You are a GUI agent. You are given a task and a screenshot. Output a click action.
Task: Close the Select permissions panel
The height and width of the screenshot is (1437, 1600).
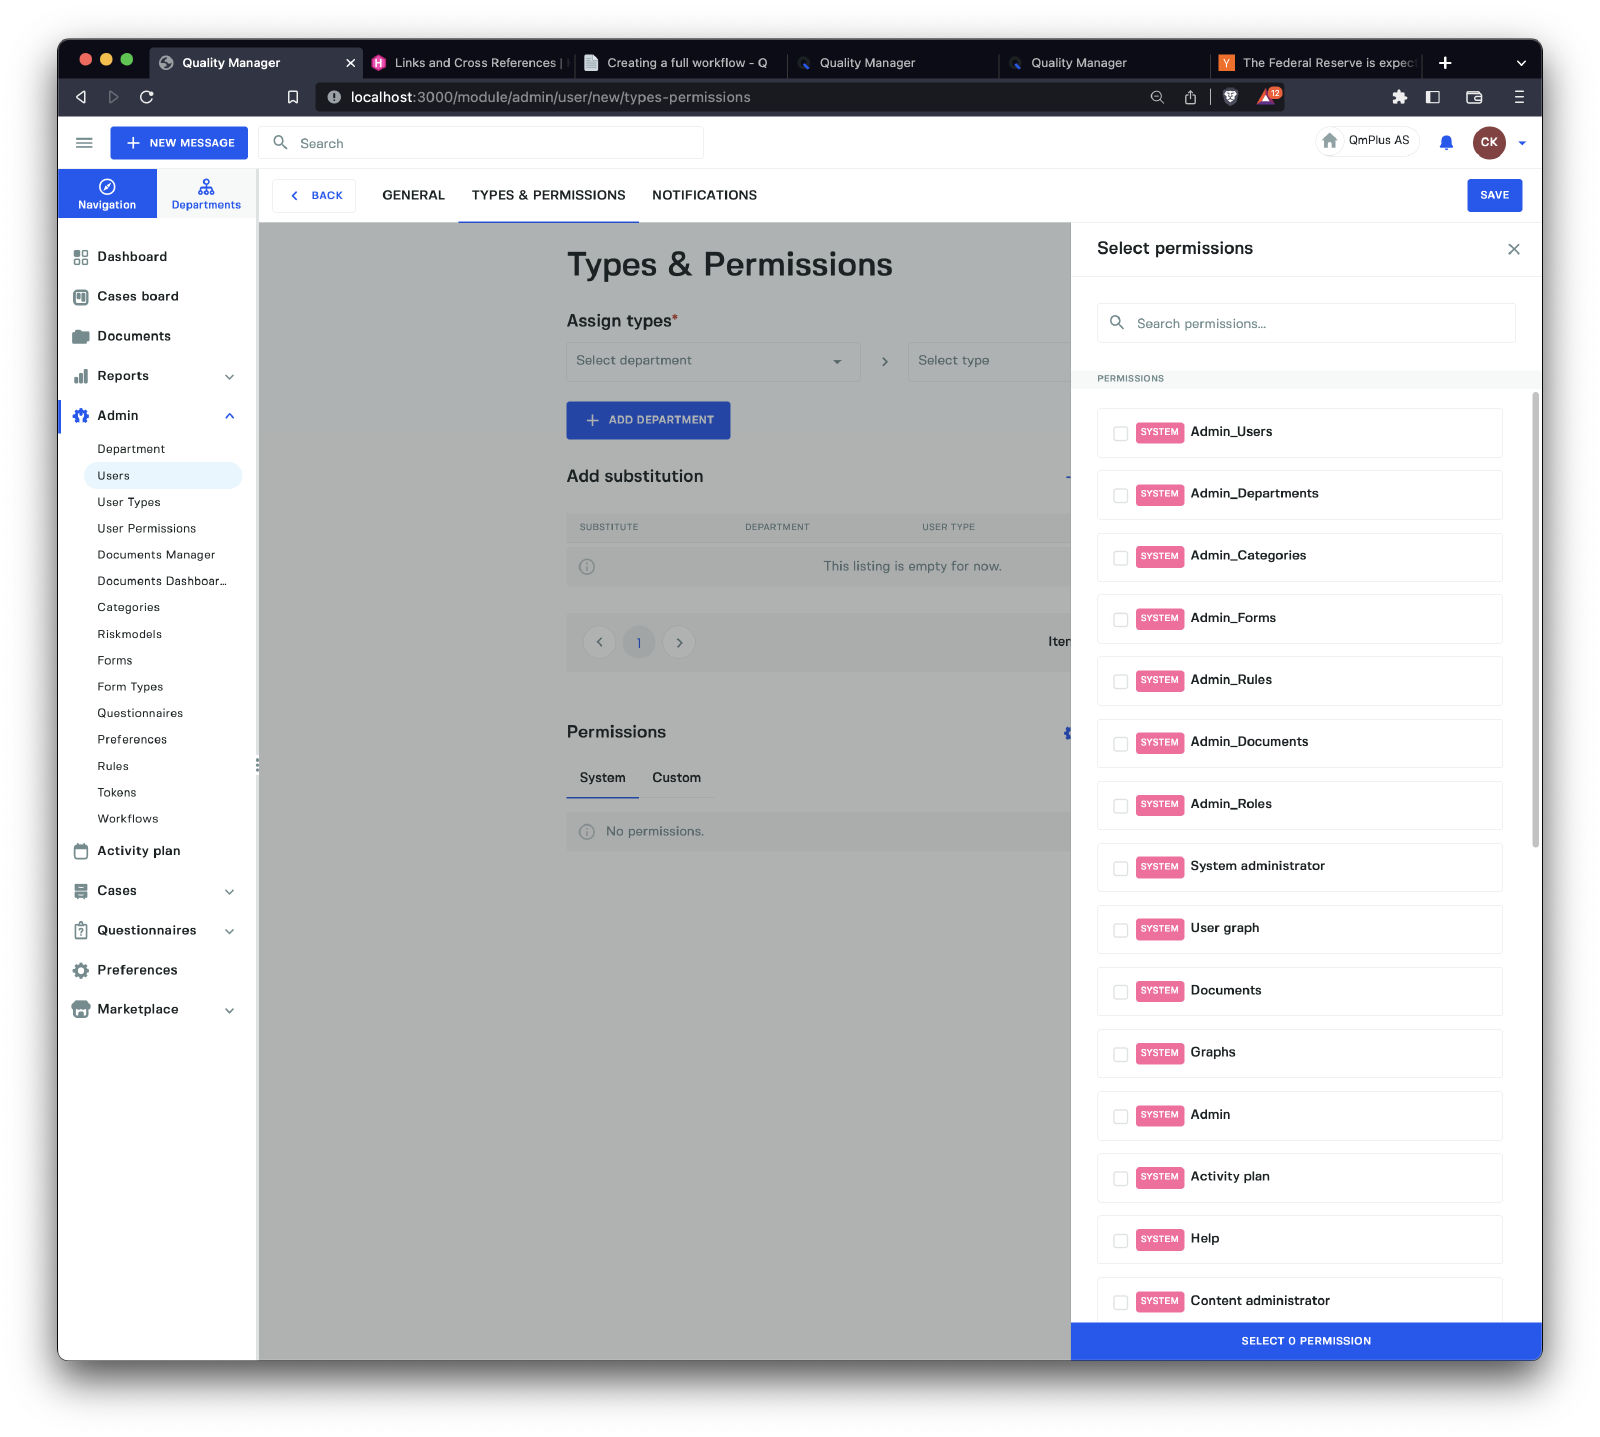click(1513, 249)
